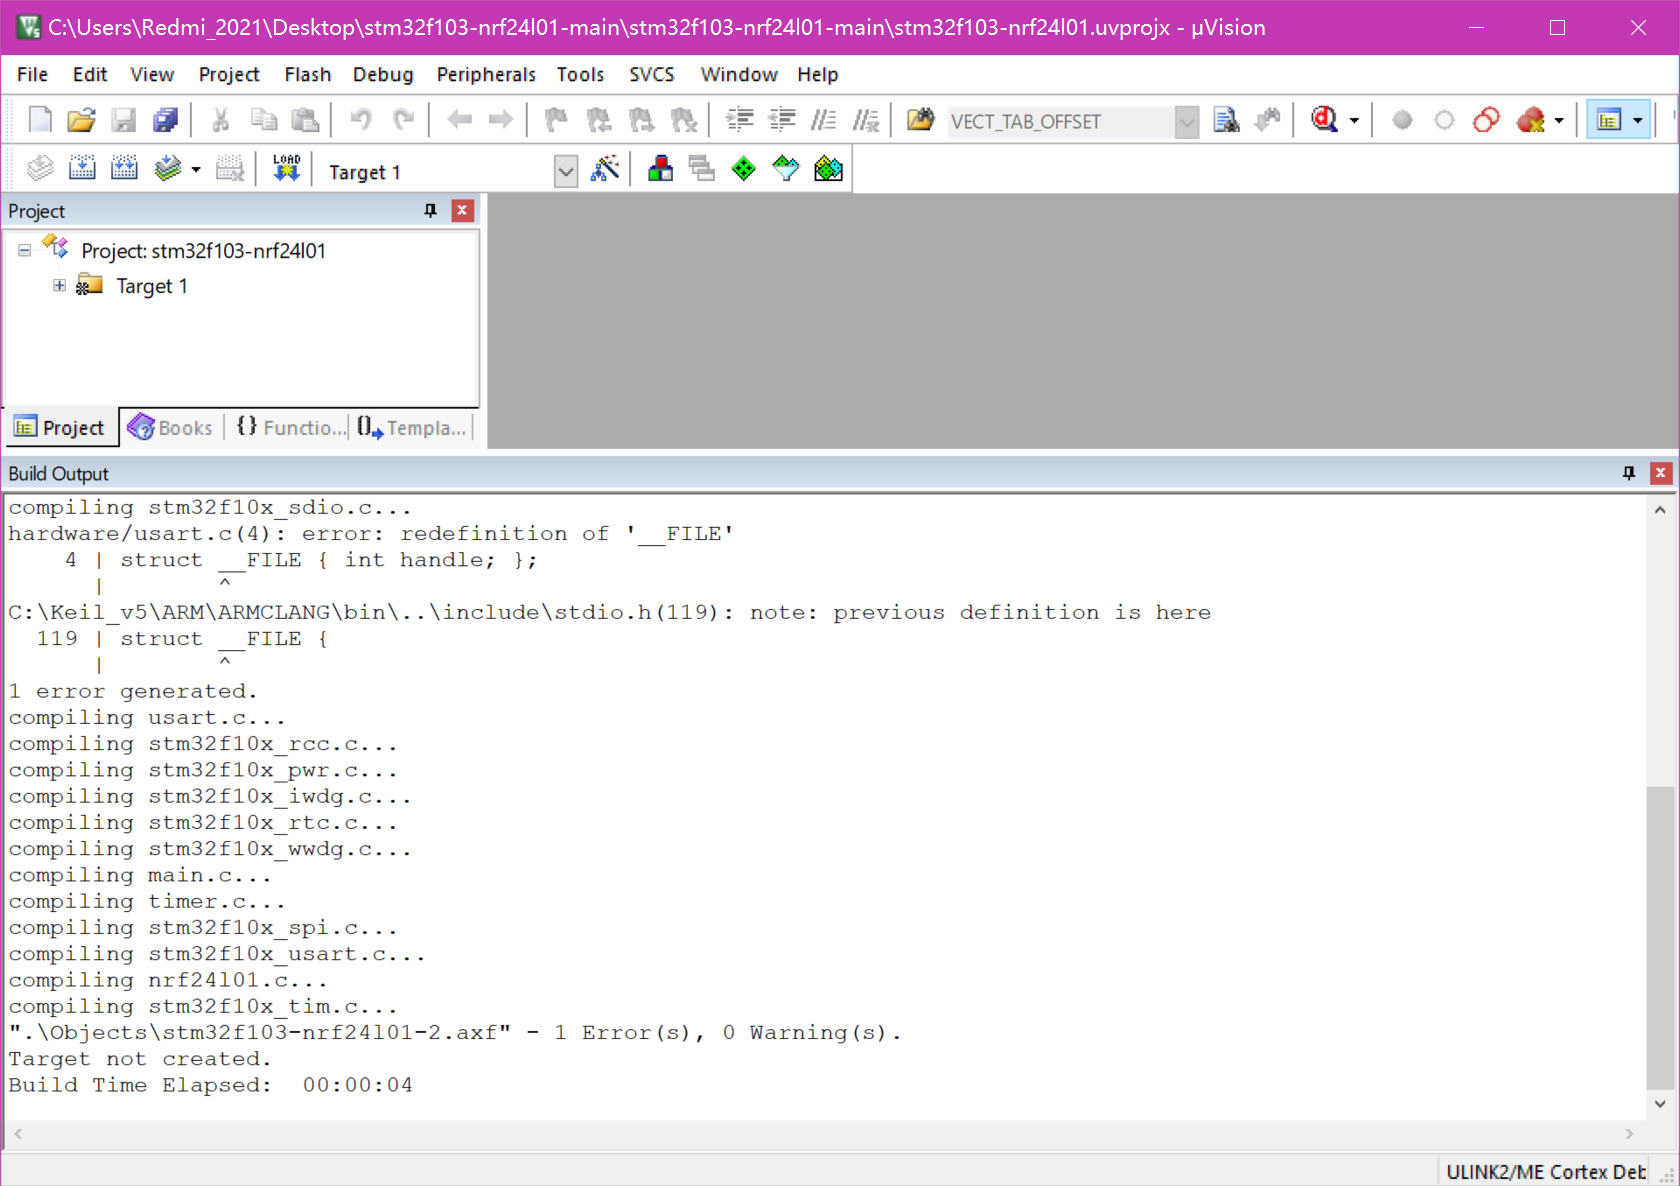The height and width of the screenshot is (1186, 1680).
Task: Switch to the Functions tab
Action: (290, 428)
